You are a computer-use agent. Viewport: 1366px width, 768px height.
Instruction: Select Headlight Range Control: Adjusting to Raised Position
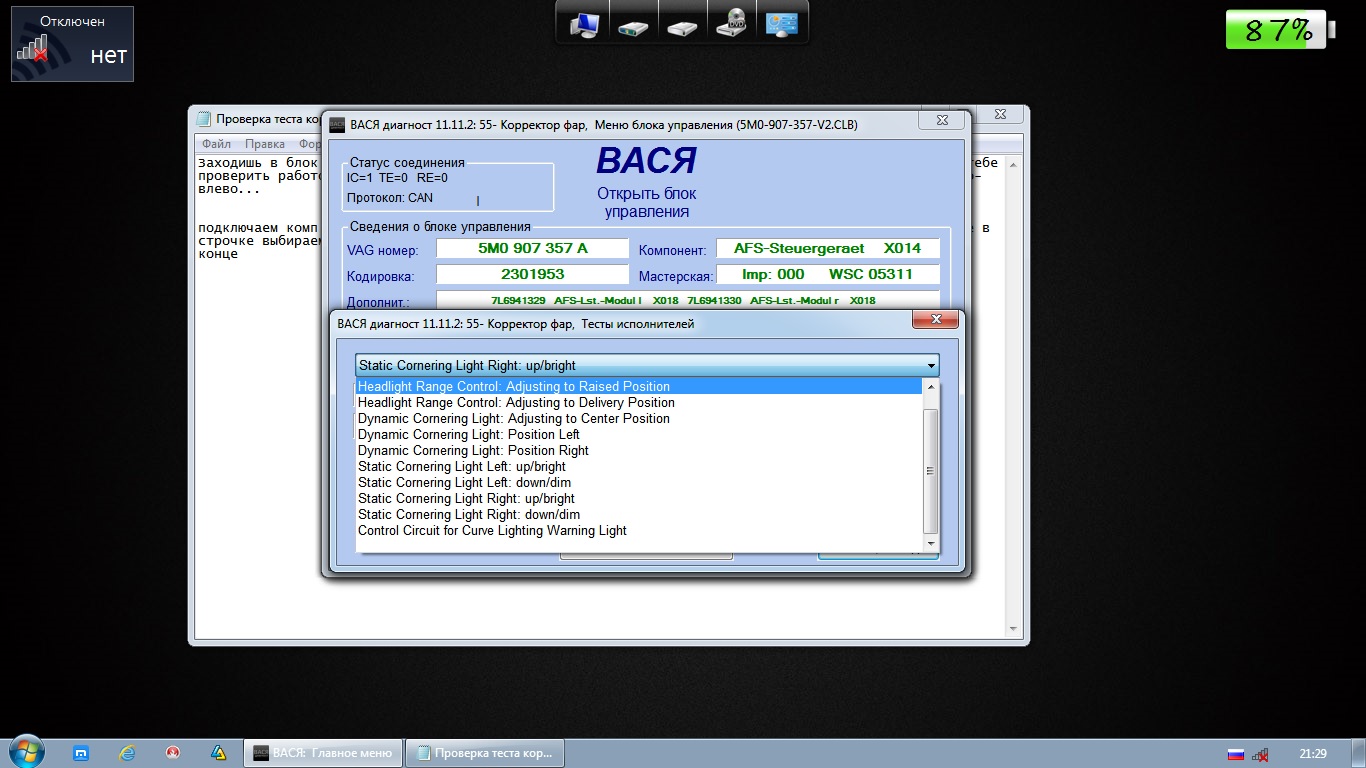point(514,387)
